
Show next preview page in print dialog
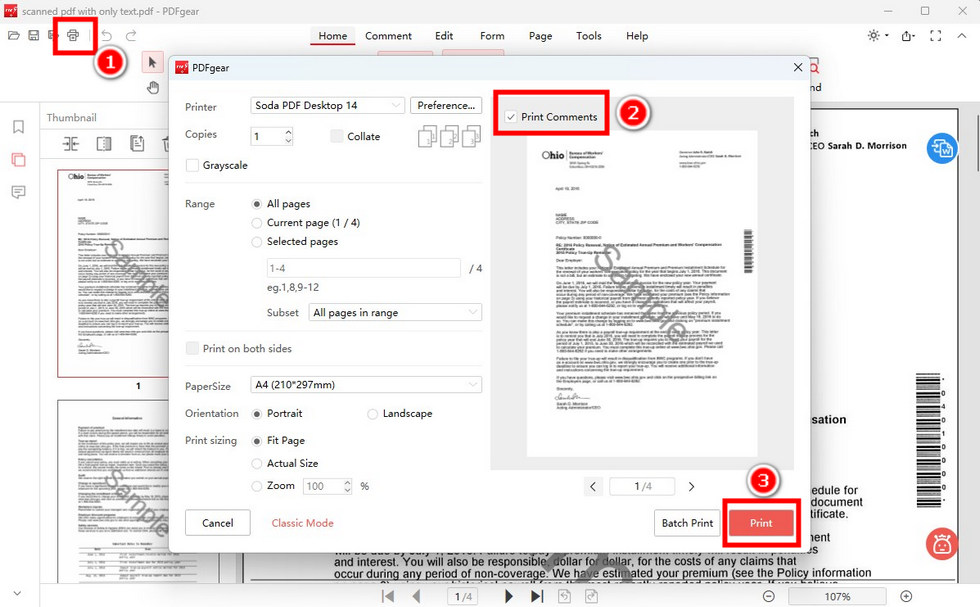(691, 486)
